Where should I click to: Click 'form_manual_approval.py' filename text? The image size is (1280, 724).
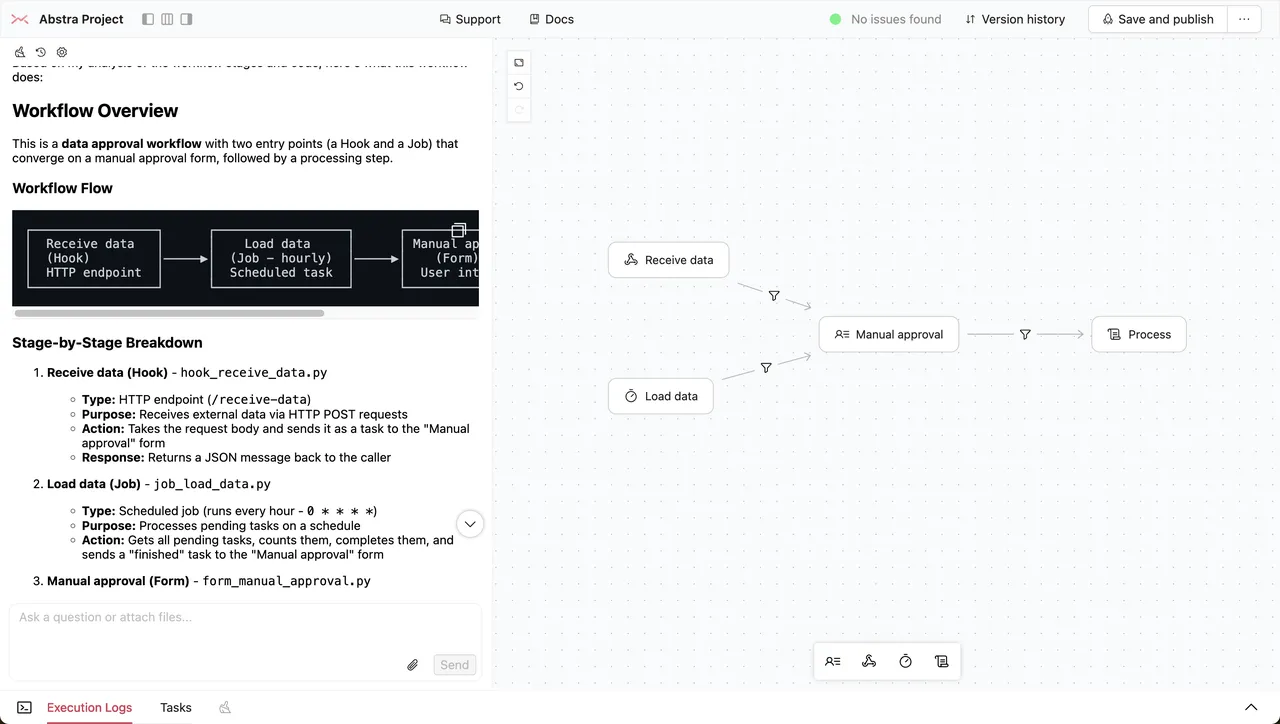point(286,581)
